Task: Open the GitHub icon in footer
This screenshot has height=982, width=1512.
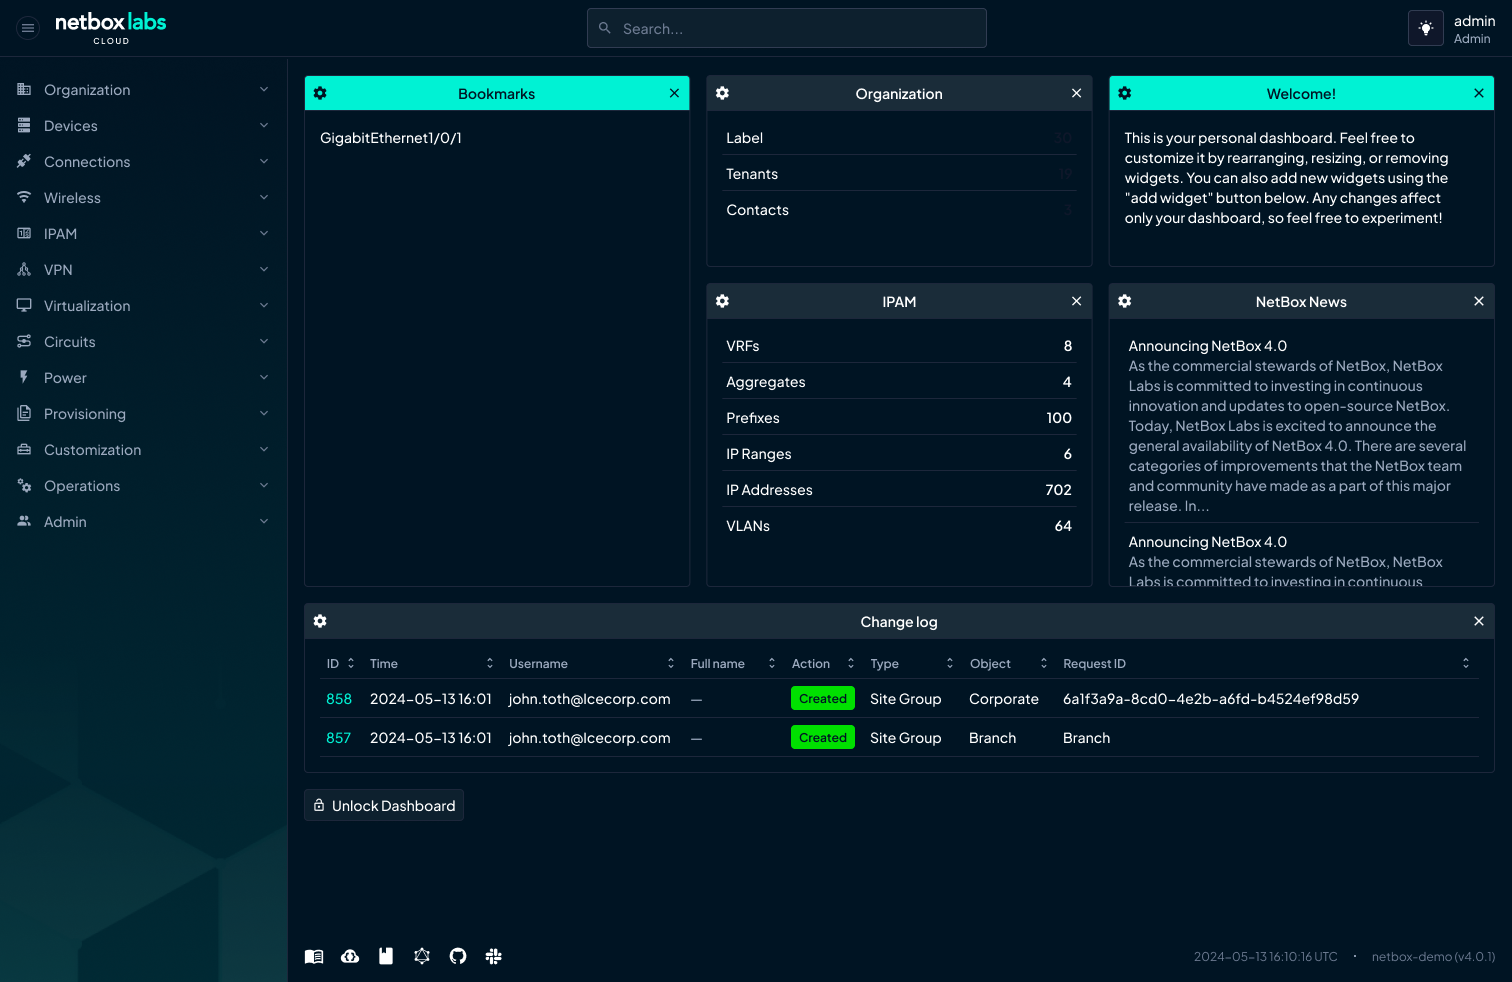Action: point(458,956)
